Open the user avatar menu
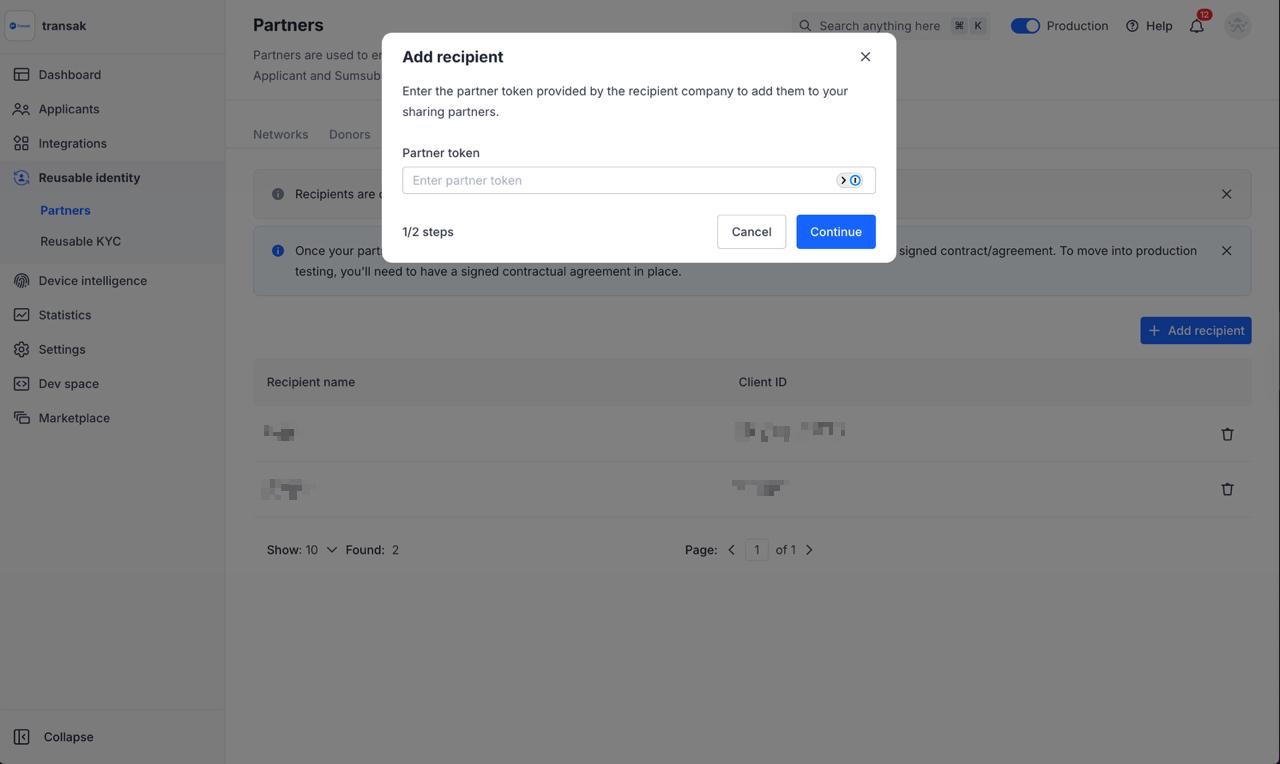The width and height of the screenshot is (1280, 764). pos(1237,26)
